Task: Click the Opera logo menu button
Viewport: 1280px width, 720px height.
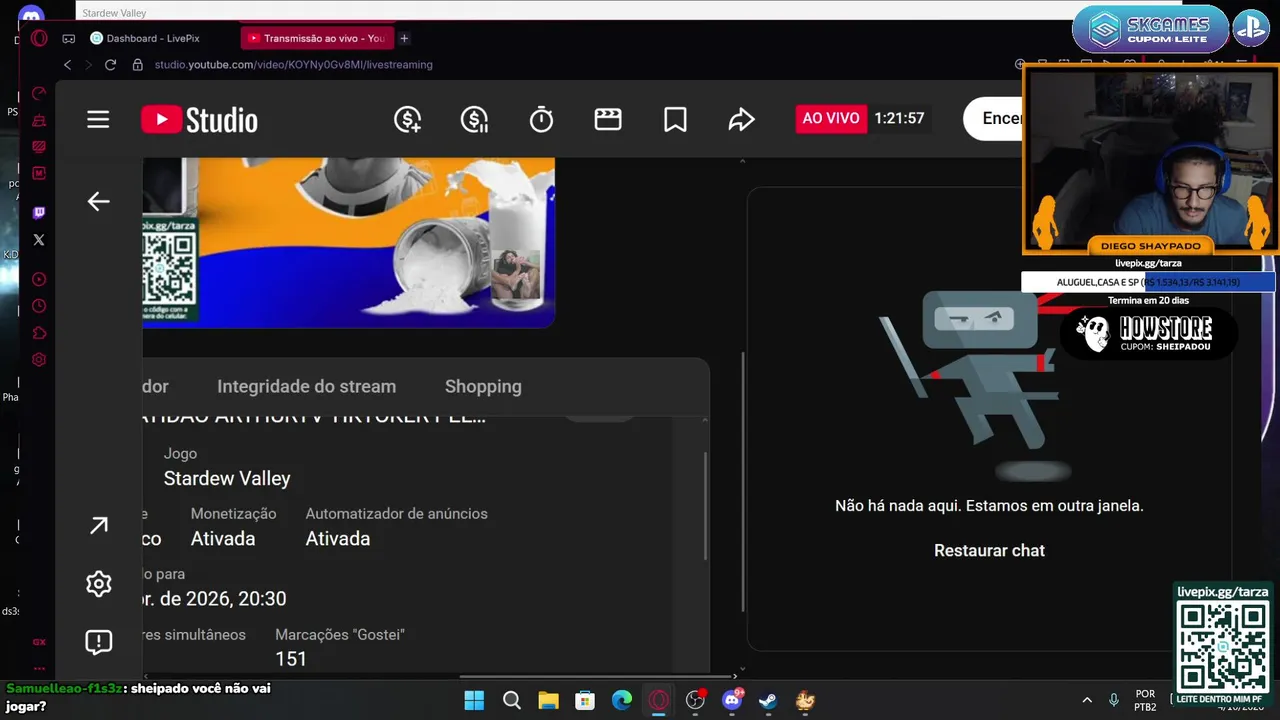Action: click(x=39, y=39)
